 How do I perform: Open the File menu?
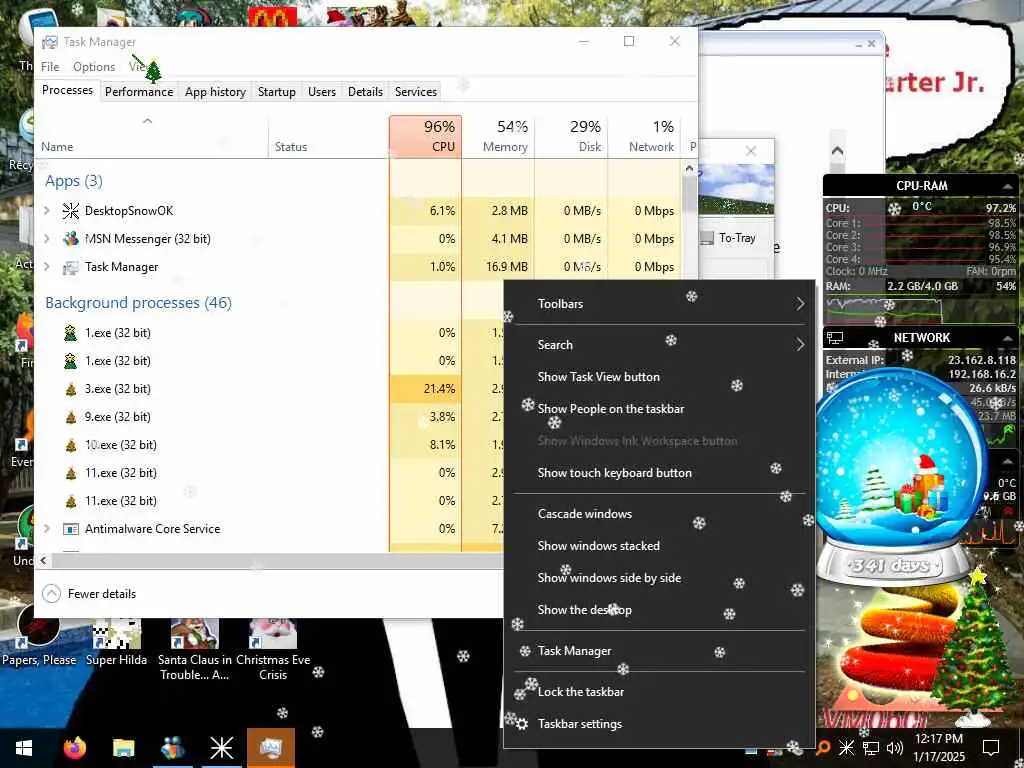(50, 67)
